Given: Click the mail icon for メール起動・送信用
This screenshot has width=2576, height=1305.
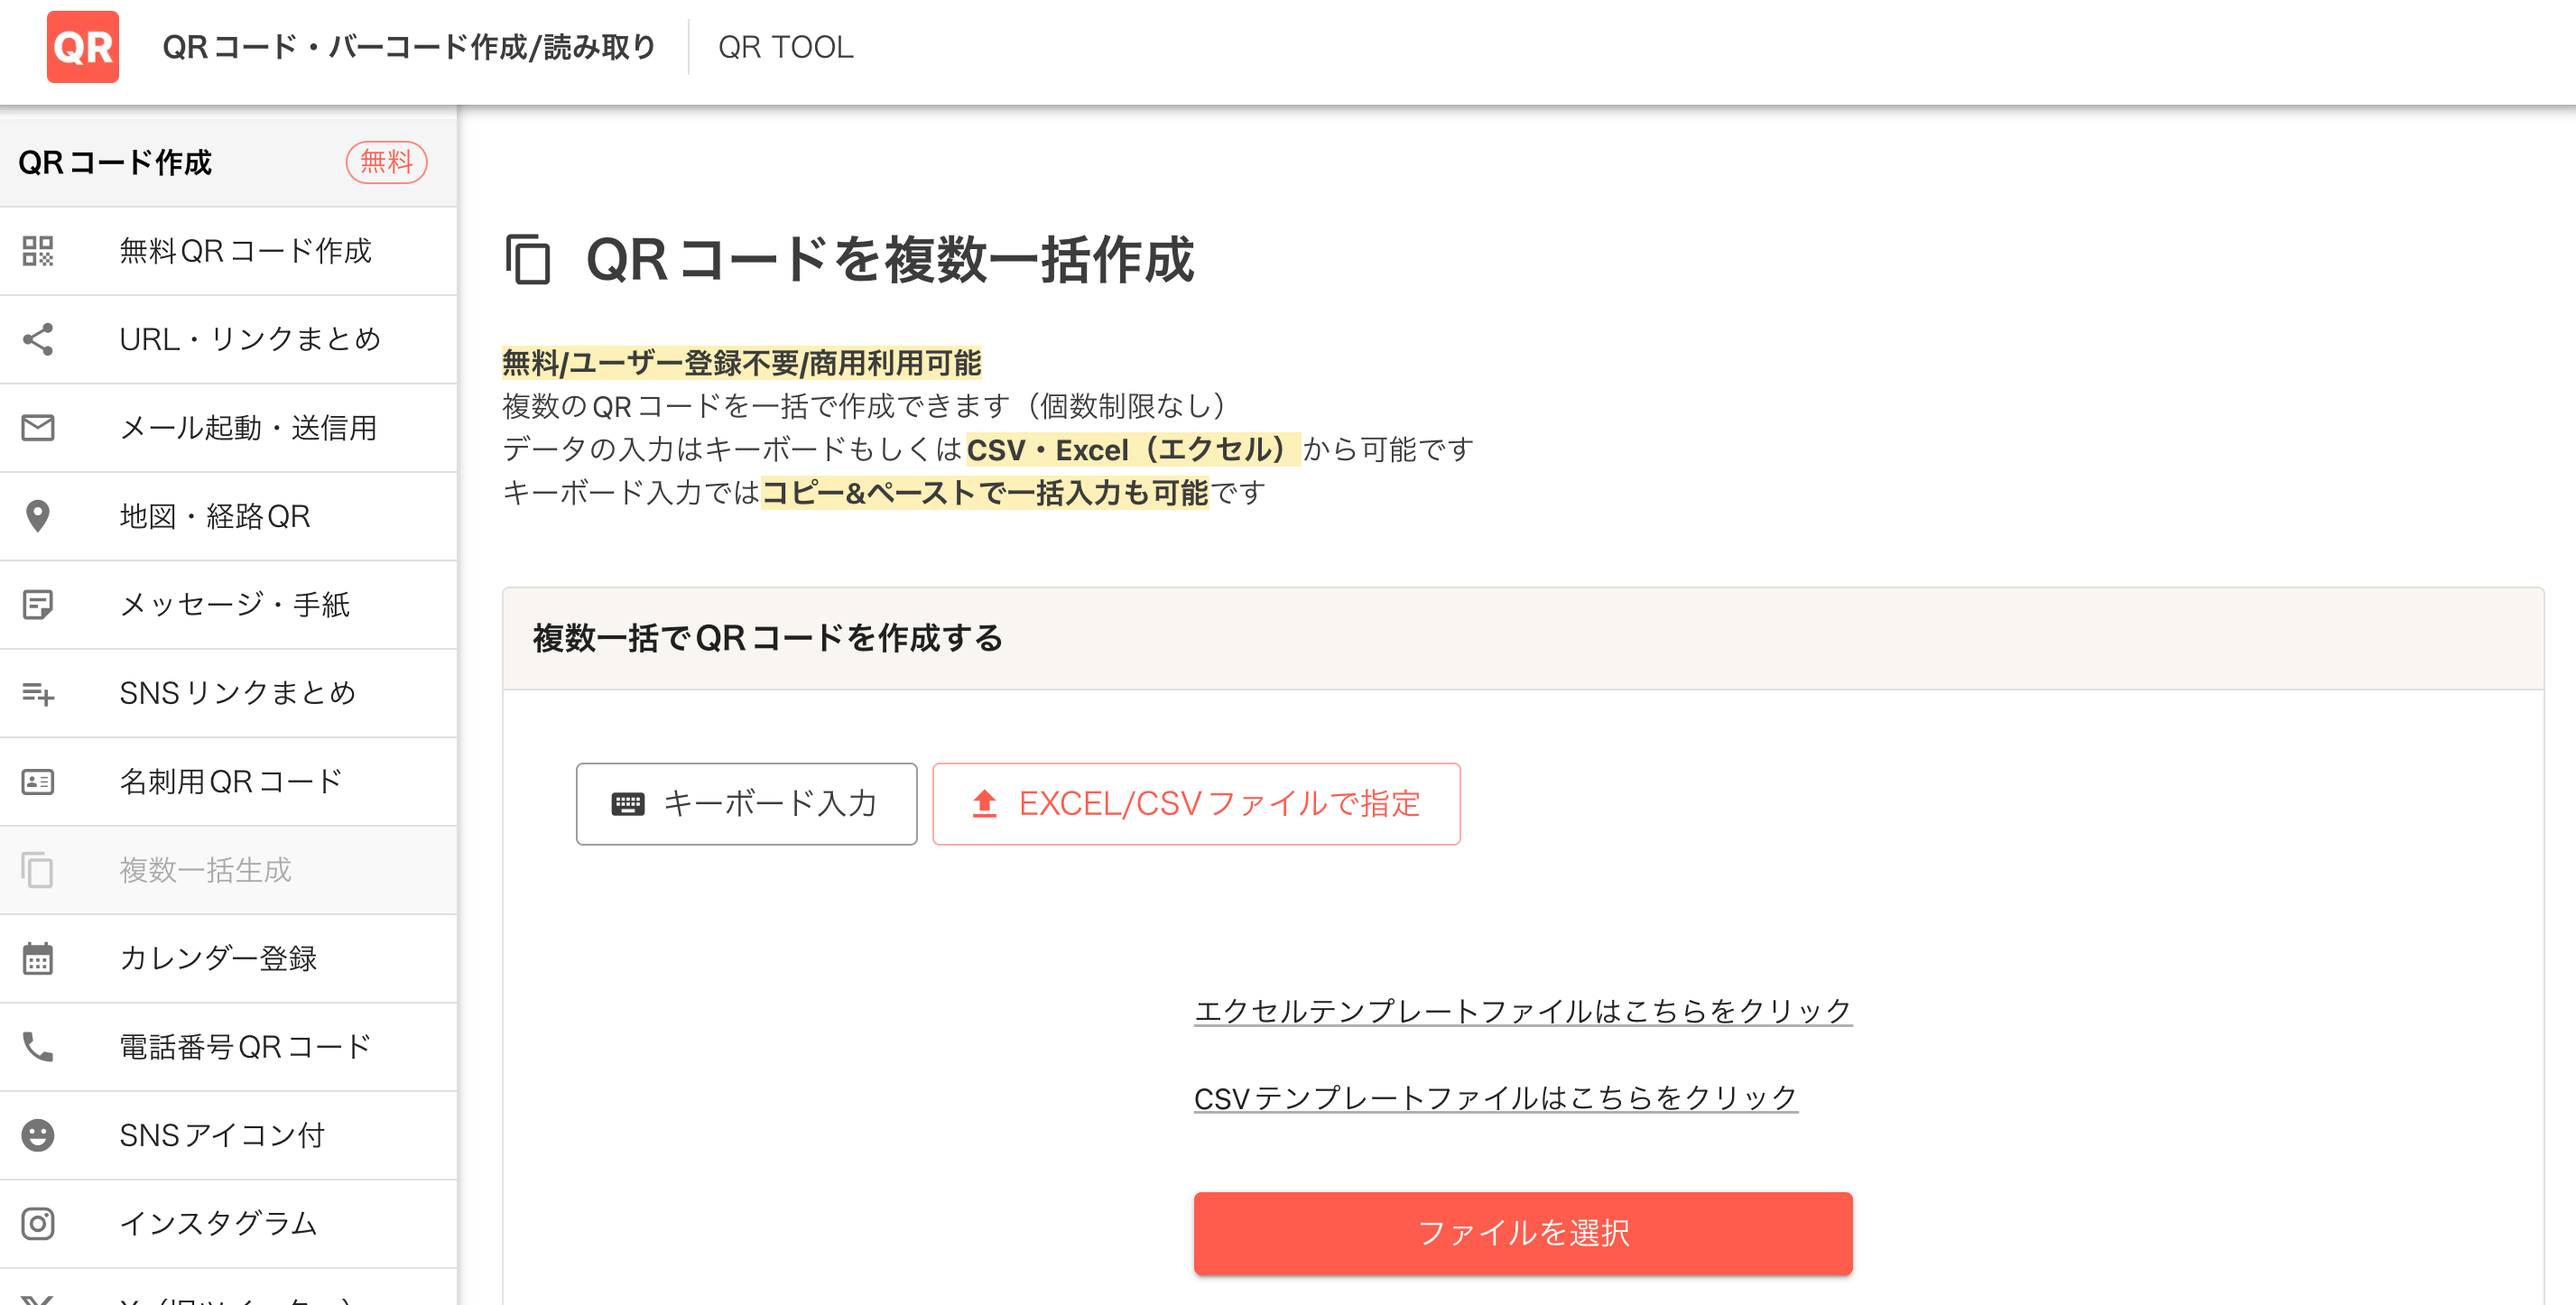Looking at the screenshot, I should click(38, 427).
